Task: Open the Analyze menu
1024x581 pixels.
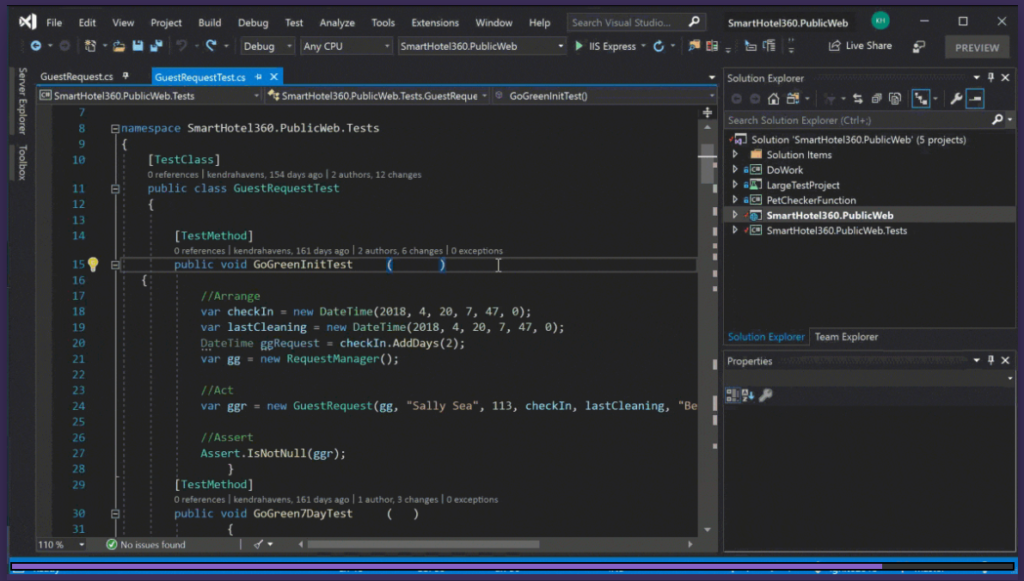Action: pyautogui.click(x=337, y=22)
